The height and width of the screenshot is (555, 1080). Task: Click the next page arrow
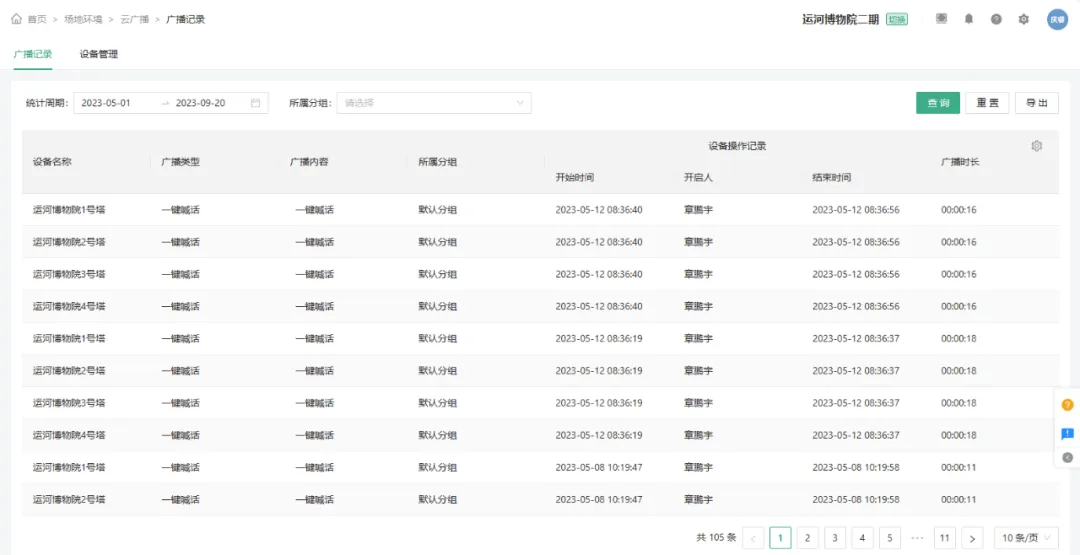[x=973, y=538]
